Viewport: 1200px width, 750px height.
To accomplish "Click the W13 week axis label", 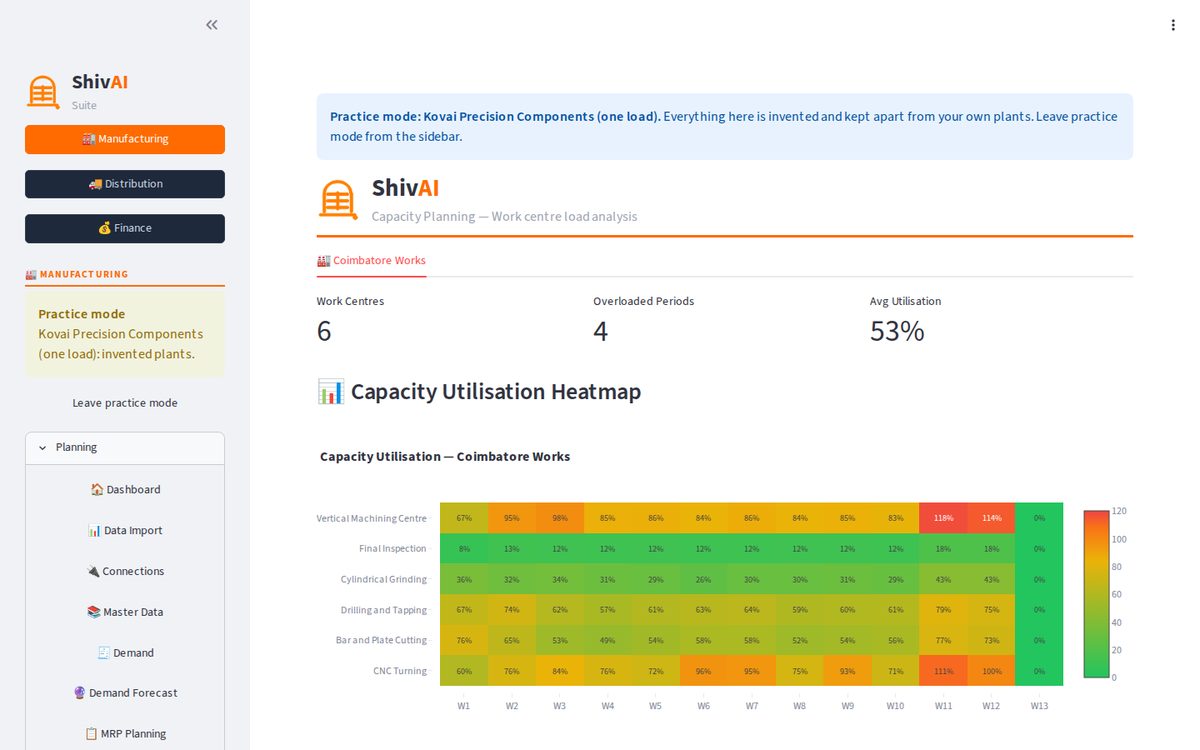I will [x=1039, y=706].
